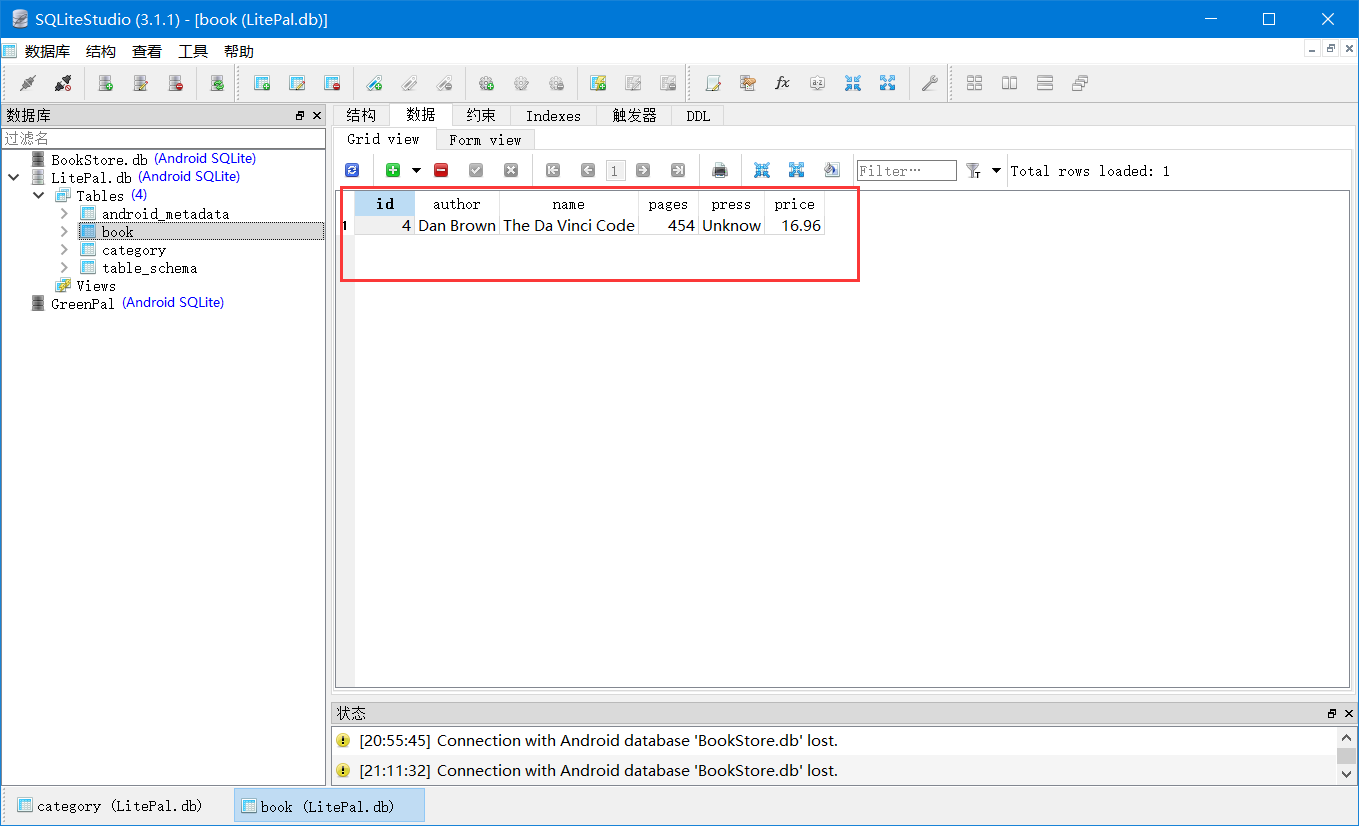
Task: Switch to the 触发器 tab
Action: coord(634,115)
